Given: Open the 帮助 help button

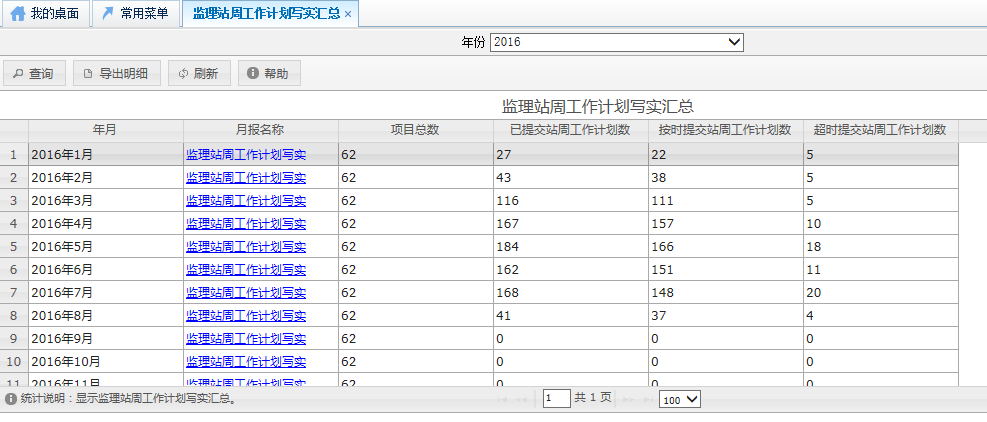Looking at the screenshot, I should (268, 73).
